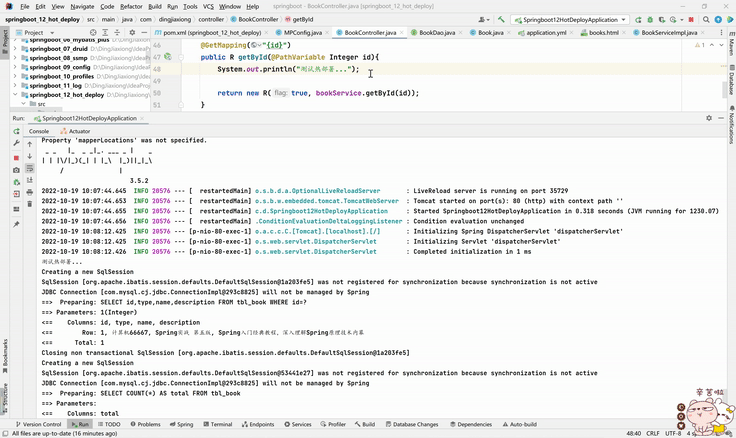Open the Dependencies tool window

pyautogui.click(x=471, y=424)
